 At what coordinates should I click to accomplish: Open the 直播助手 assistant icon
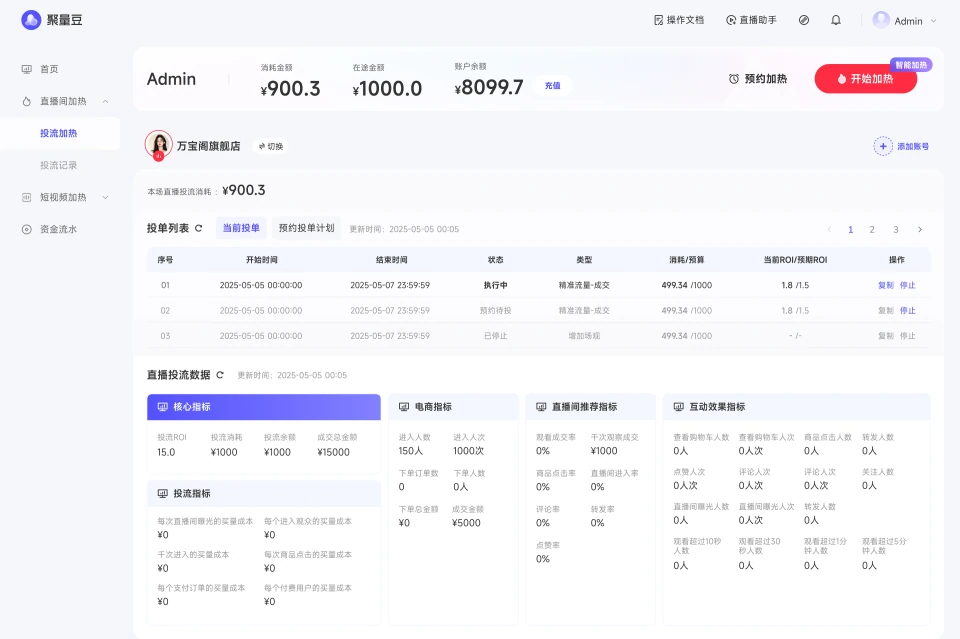731,20
